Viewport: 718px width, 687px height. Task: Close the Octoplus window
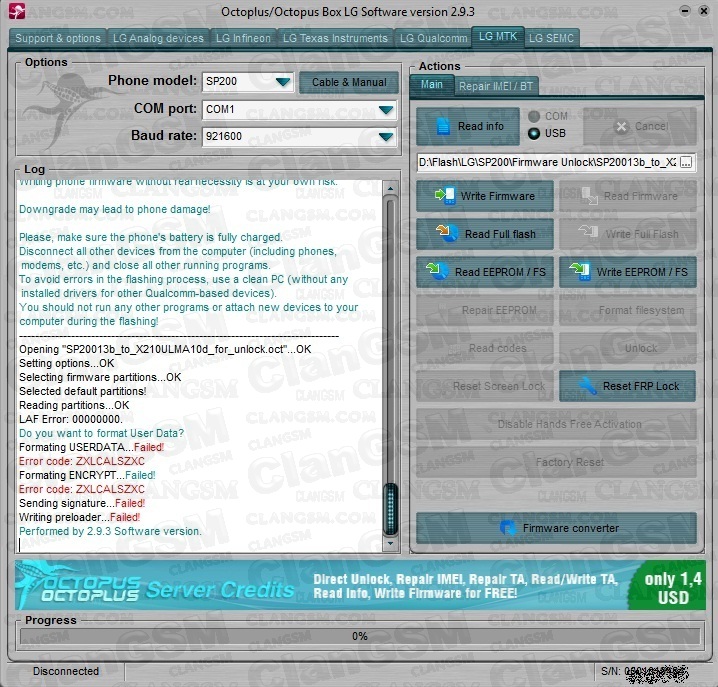(704, 11)
